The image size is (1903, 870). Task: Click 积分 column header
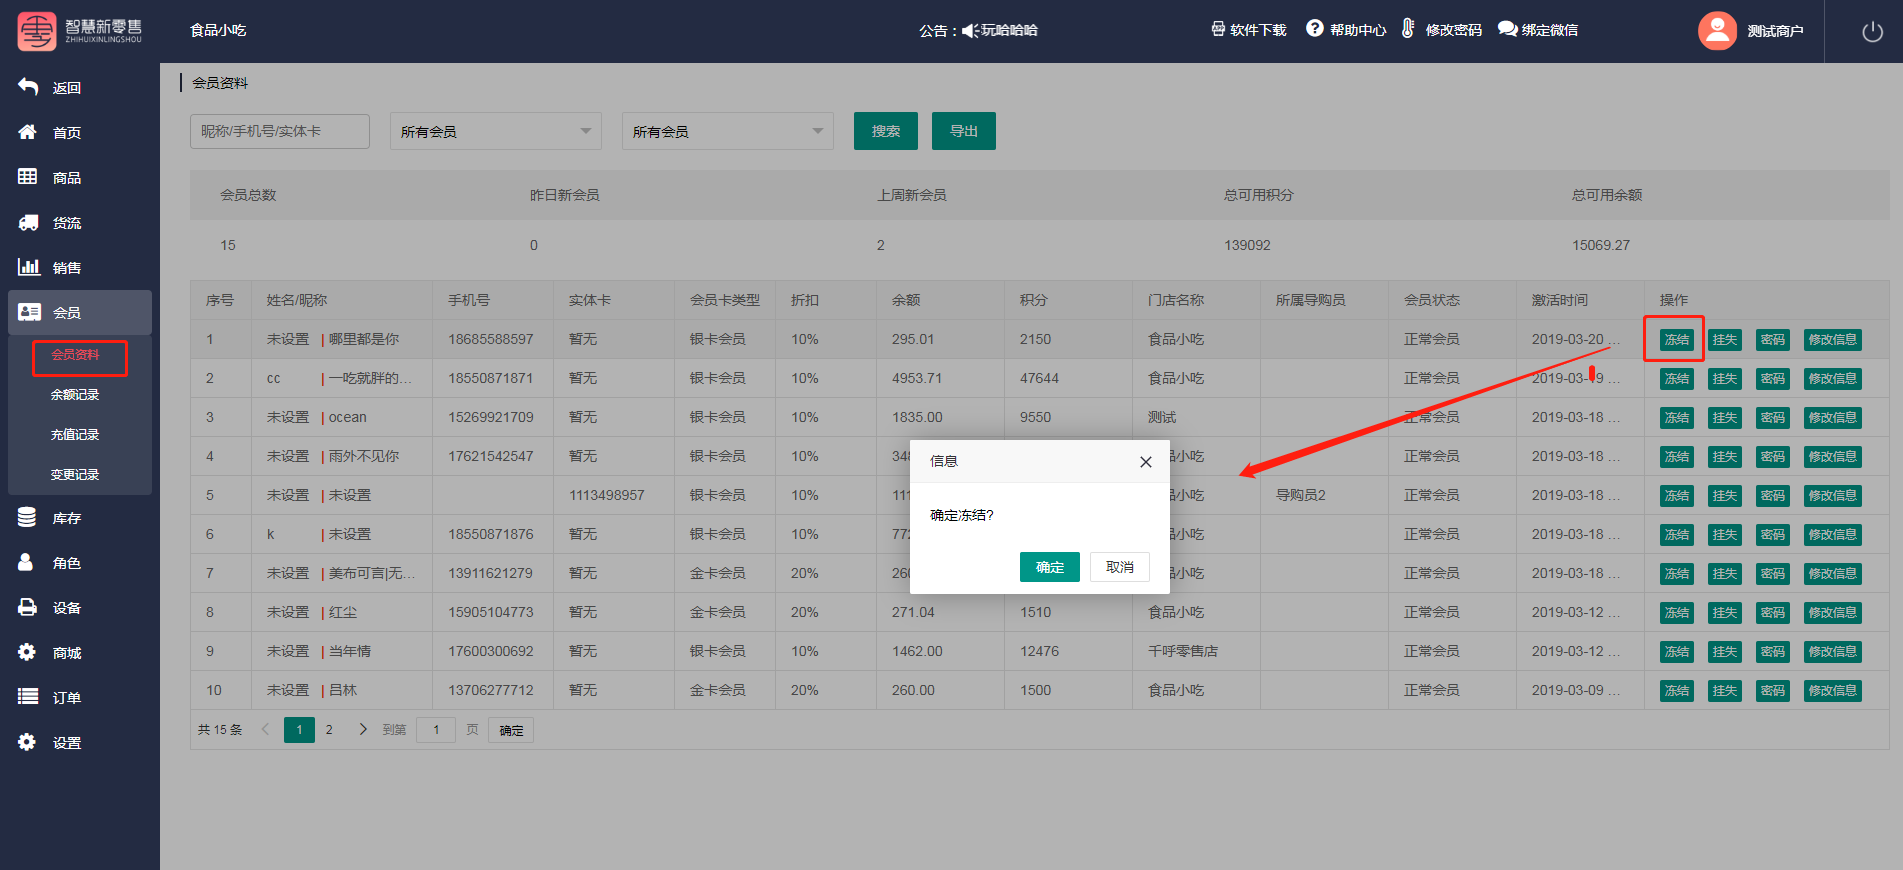tap(1034, 300)
